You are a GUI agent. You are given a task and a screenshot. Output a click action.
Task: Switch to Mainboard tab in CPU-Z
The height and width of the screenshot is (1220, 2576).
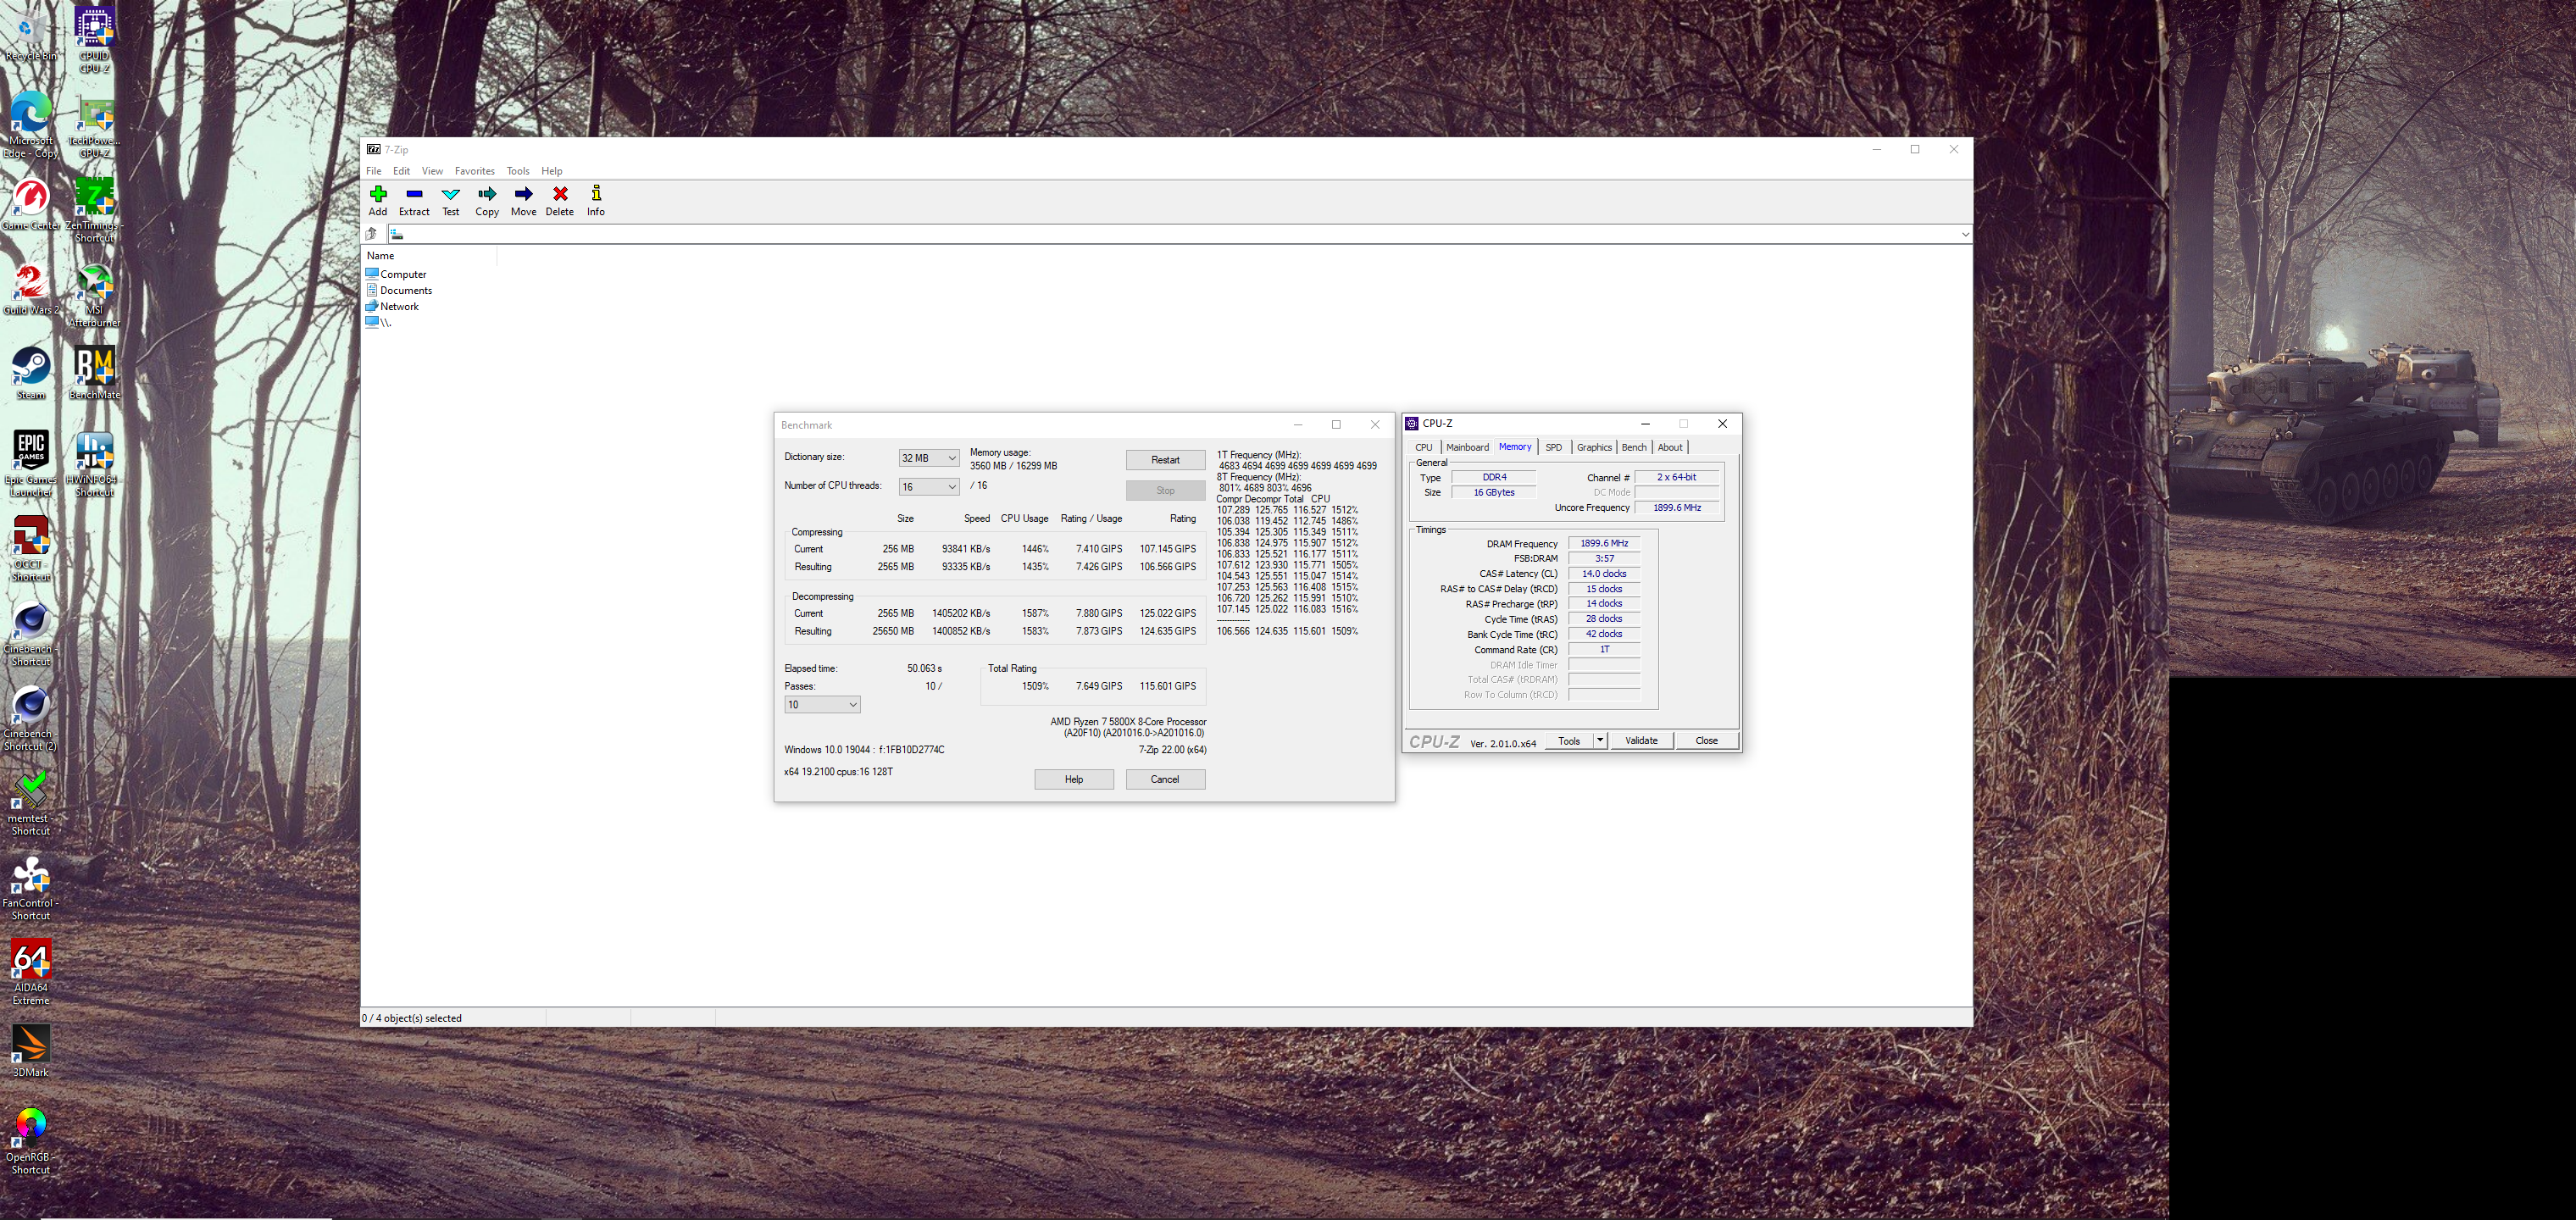1467,448
